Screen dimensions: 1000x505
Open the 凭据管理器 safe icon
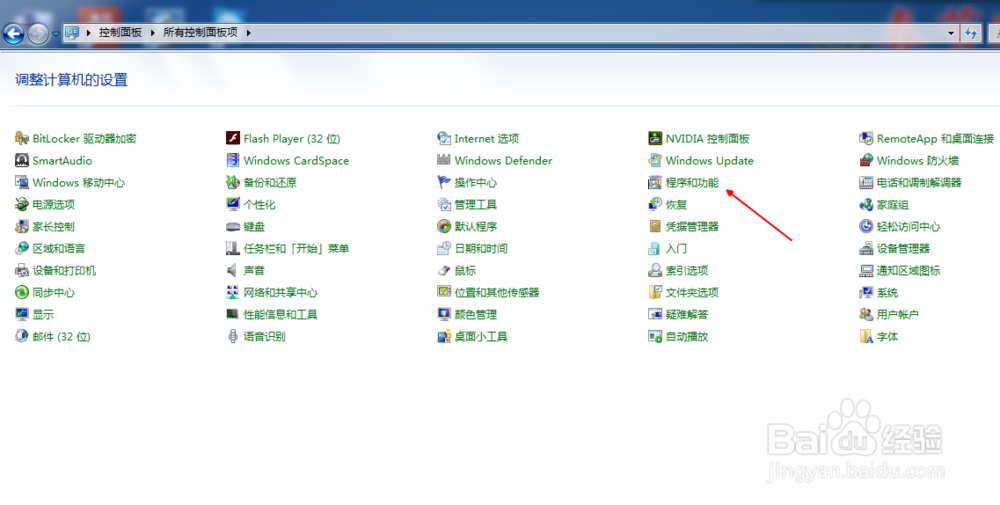[x=655, y=226]
